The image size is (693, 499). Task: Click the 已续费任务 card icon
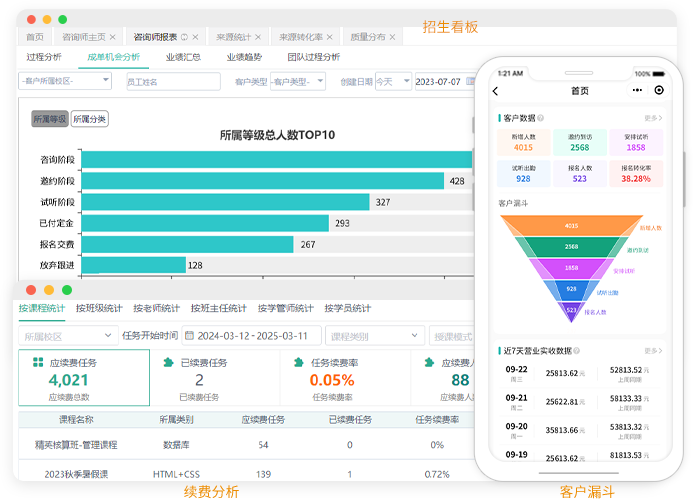point(168,362)
